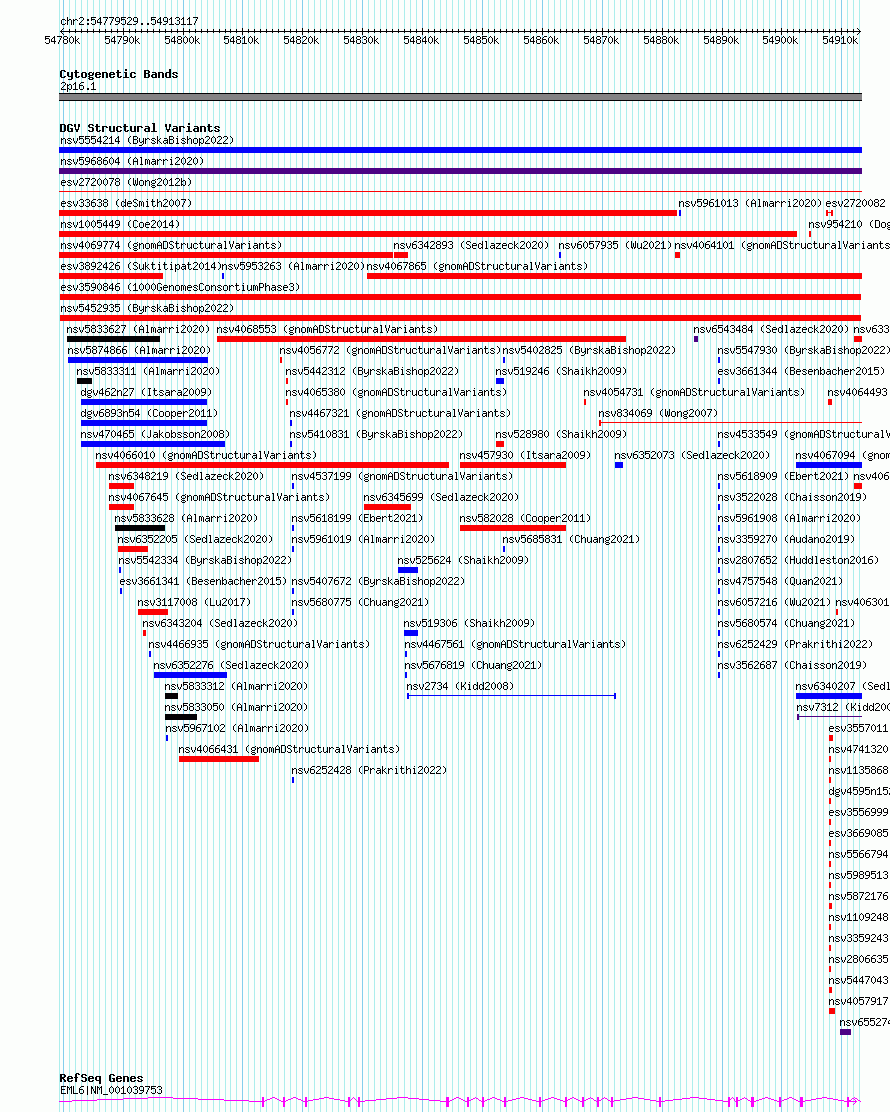Open variant nsv457930 (Itsara2009)

[x=525, y=455]
